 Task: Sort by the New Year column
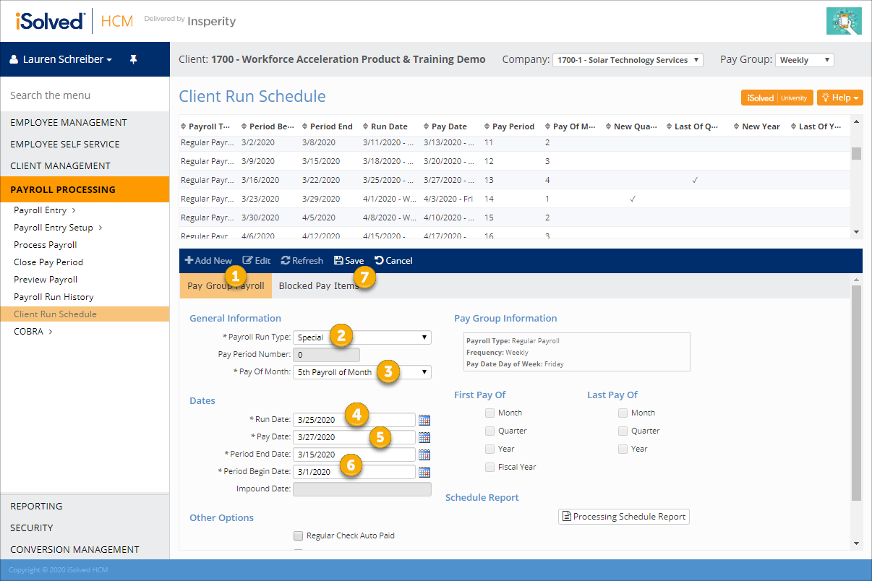click(757, 126)
